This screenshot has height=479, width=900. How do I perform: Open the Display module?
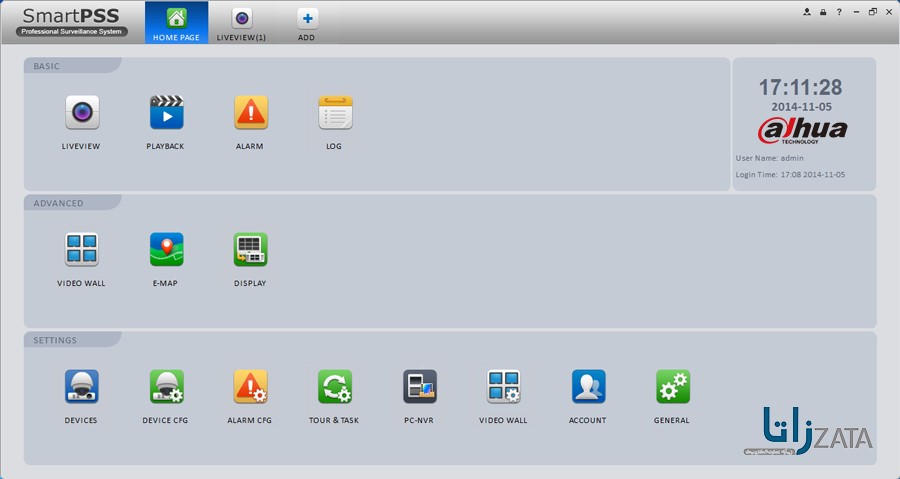tap(250, 250)
